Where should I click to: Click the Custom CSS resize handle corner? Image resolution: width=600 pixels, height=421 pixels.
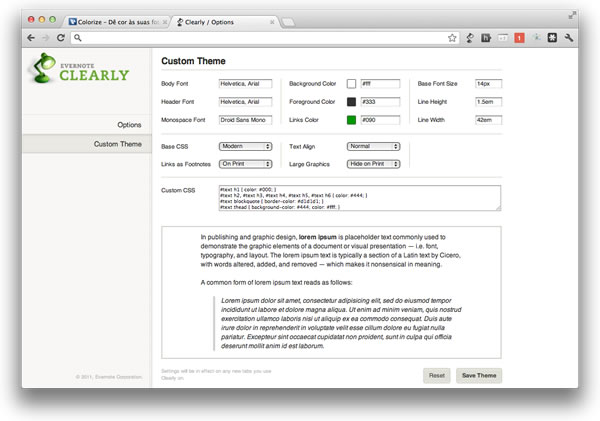tap(498, 208)
